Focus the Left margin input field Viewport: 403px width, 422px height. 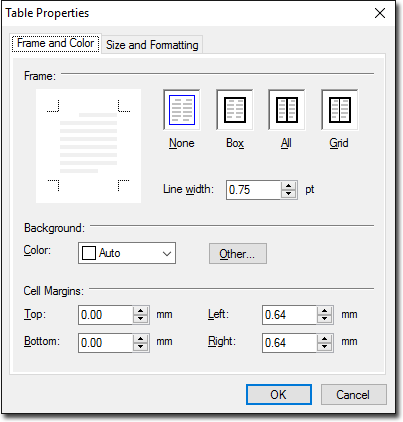point(290,315)
